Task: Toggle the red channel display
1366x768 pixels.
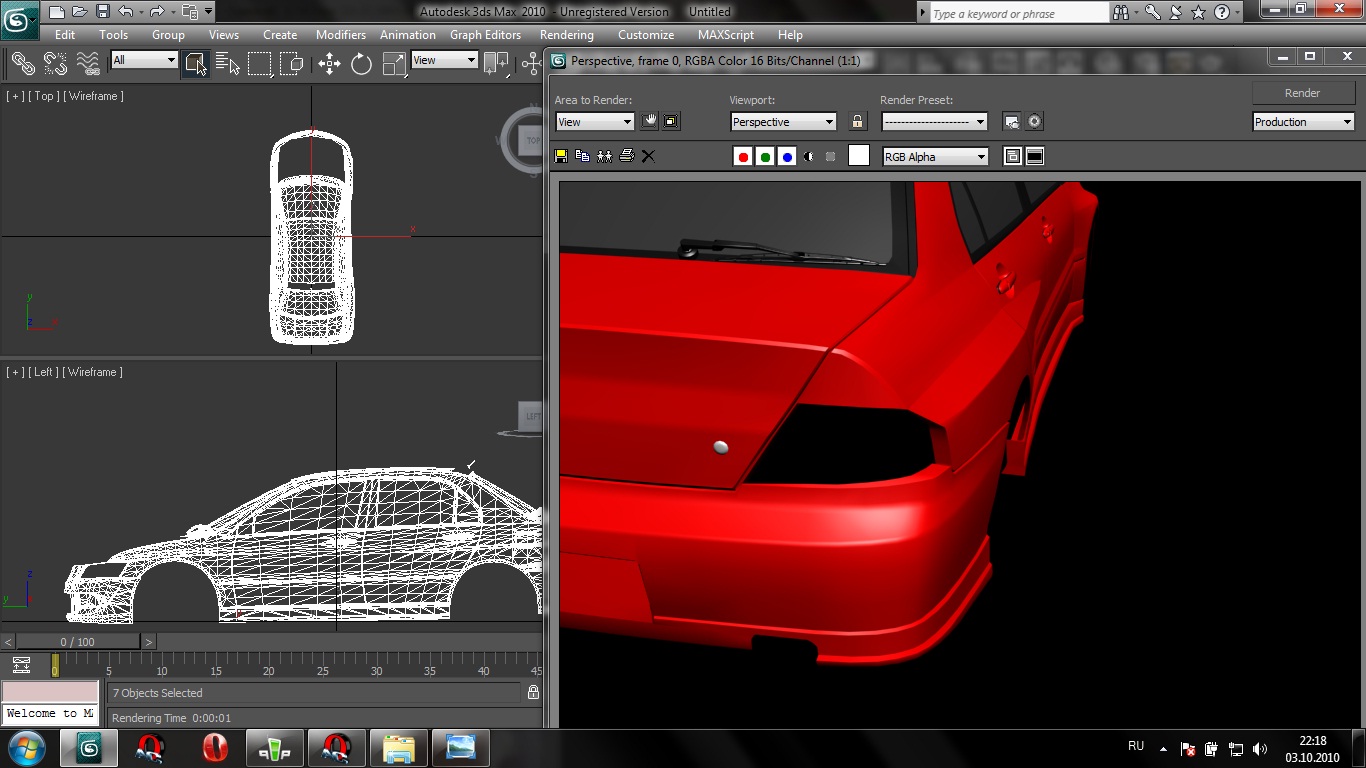Action: (x=743, y=157)
